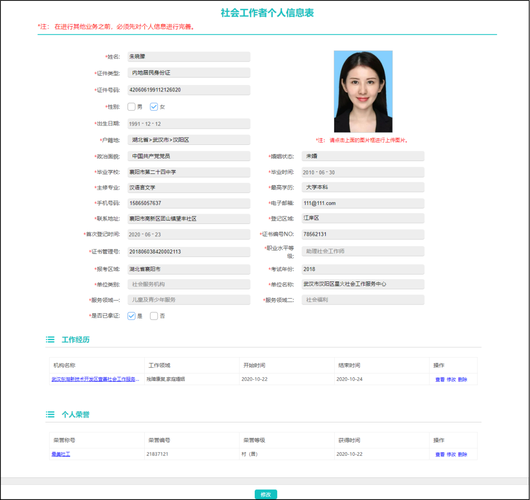The height and width of the screenshot is (500, 530).
Task: Click the profile photo to upload image
Action: click(363, 91)
